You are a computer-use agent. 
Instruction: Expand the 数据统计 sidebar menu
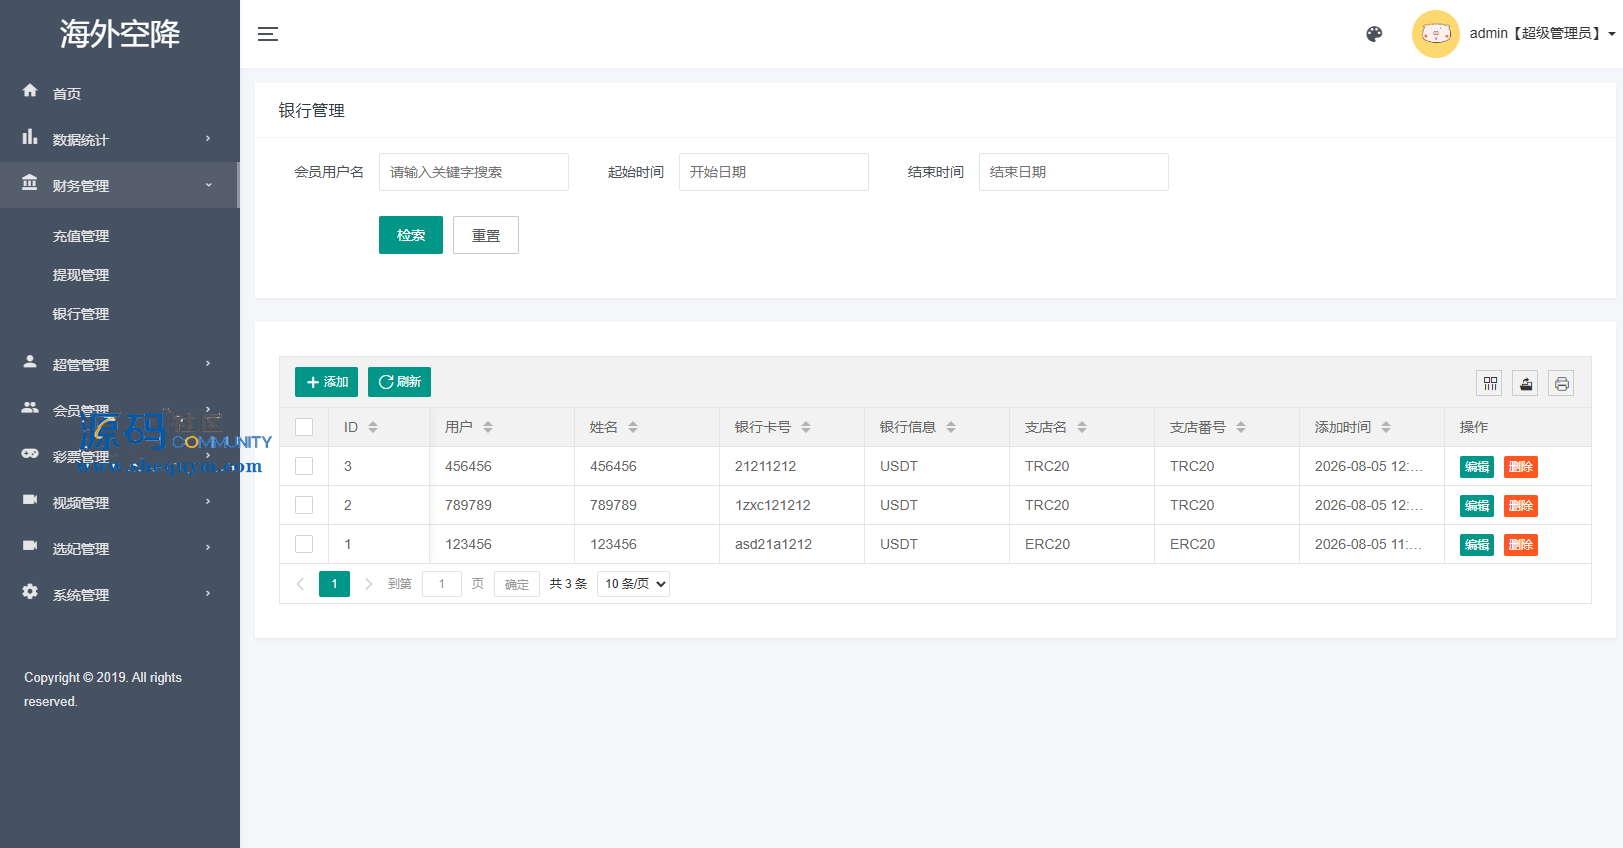(x=120, y=139)
